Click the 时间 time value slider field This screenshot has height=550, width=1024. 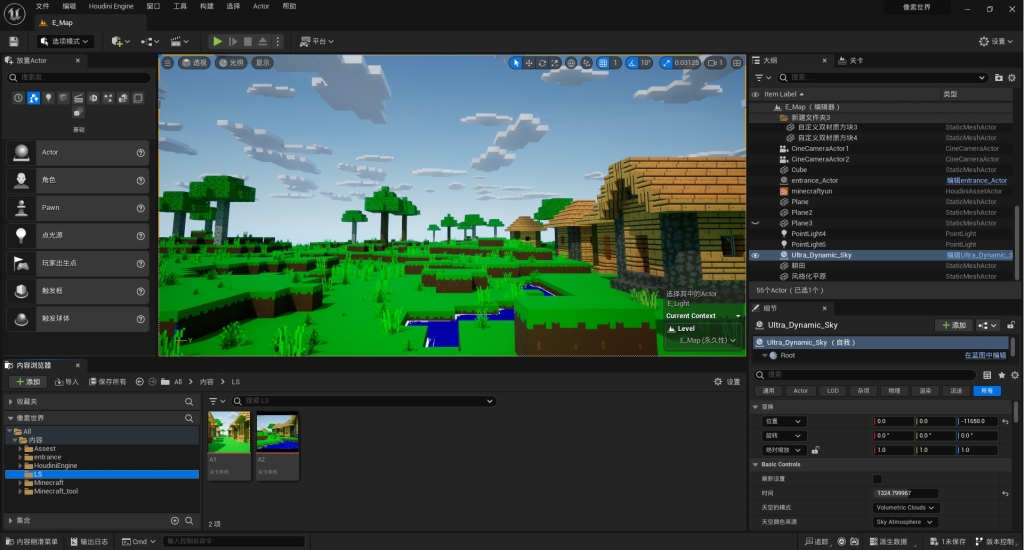(905, 493)
